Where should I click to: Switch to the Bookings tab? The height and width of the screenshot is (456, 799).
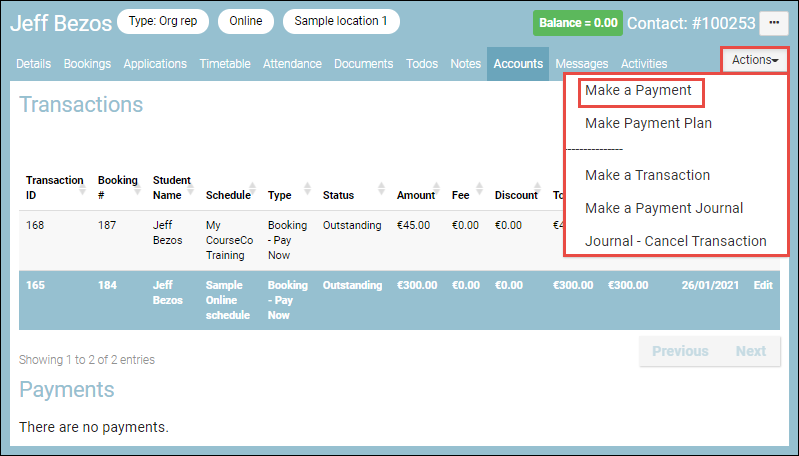87,64
